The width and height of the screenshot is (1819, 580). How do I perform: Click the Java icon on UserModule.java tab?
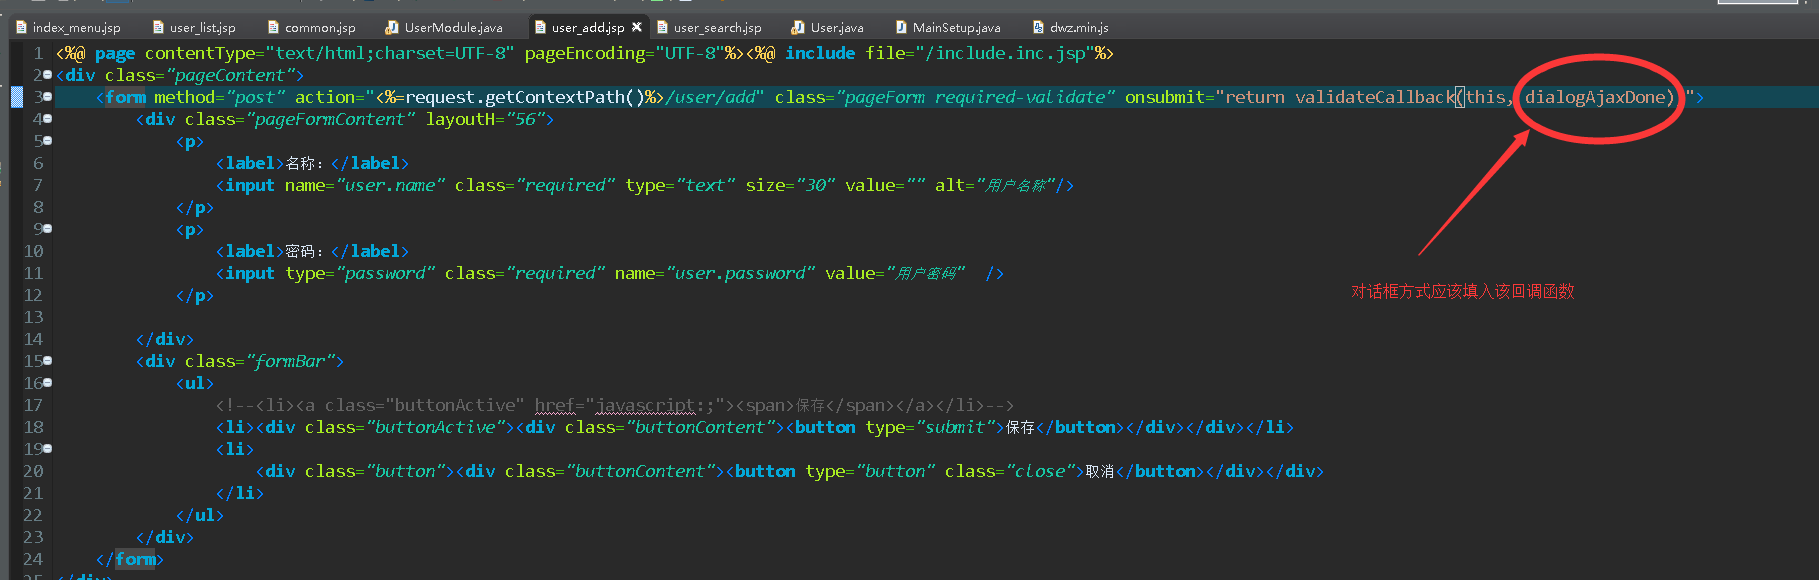click(394, 27)
